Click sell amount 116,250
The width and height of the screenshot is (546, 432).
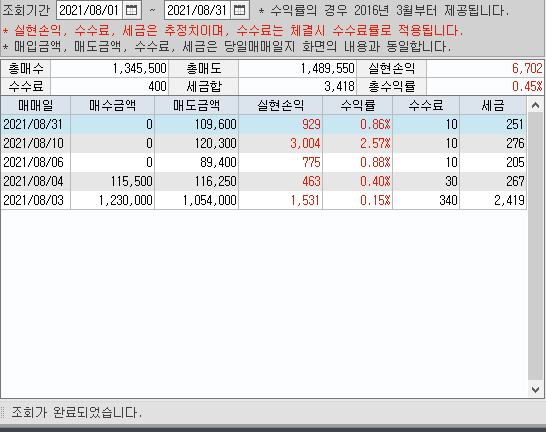pyautogui.click(x=216, y=181)
